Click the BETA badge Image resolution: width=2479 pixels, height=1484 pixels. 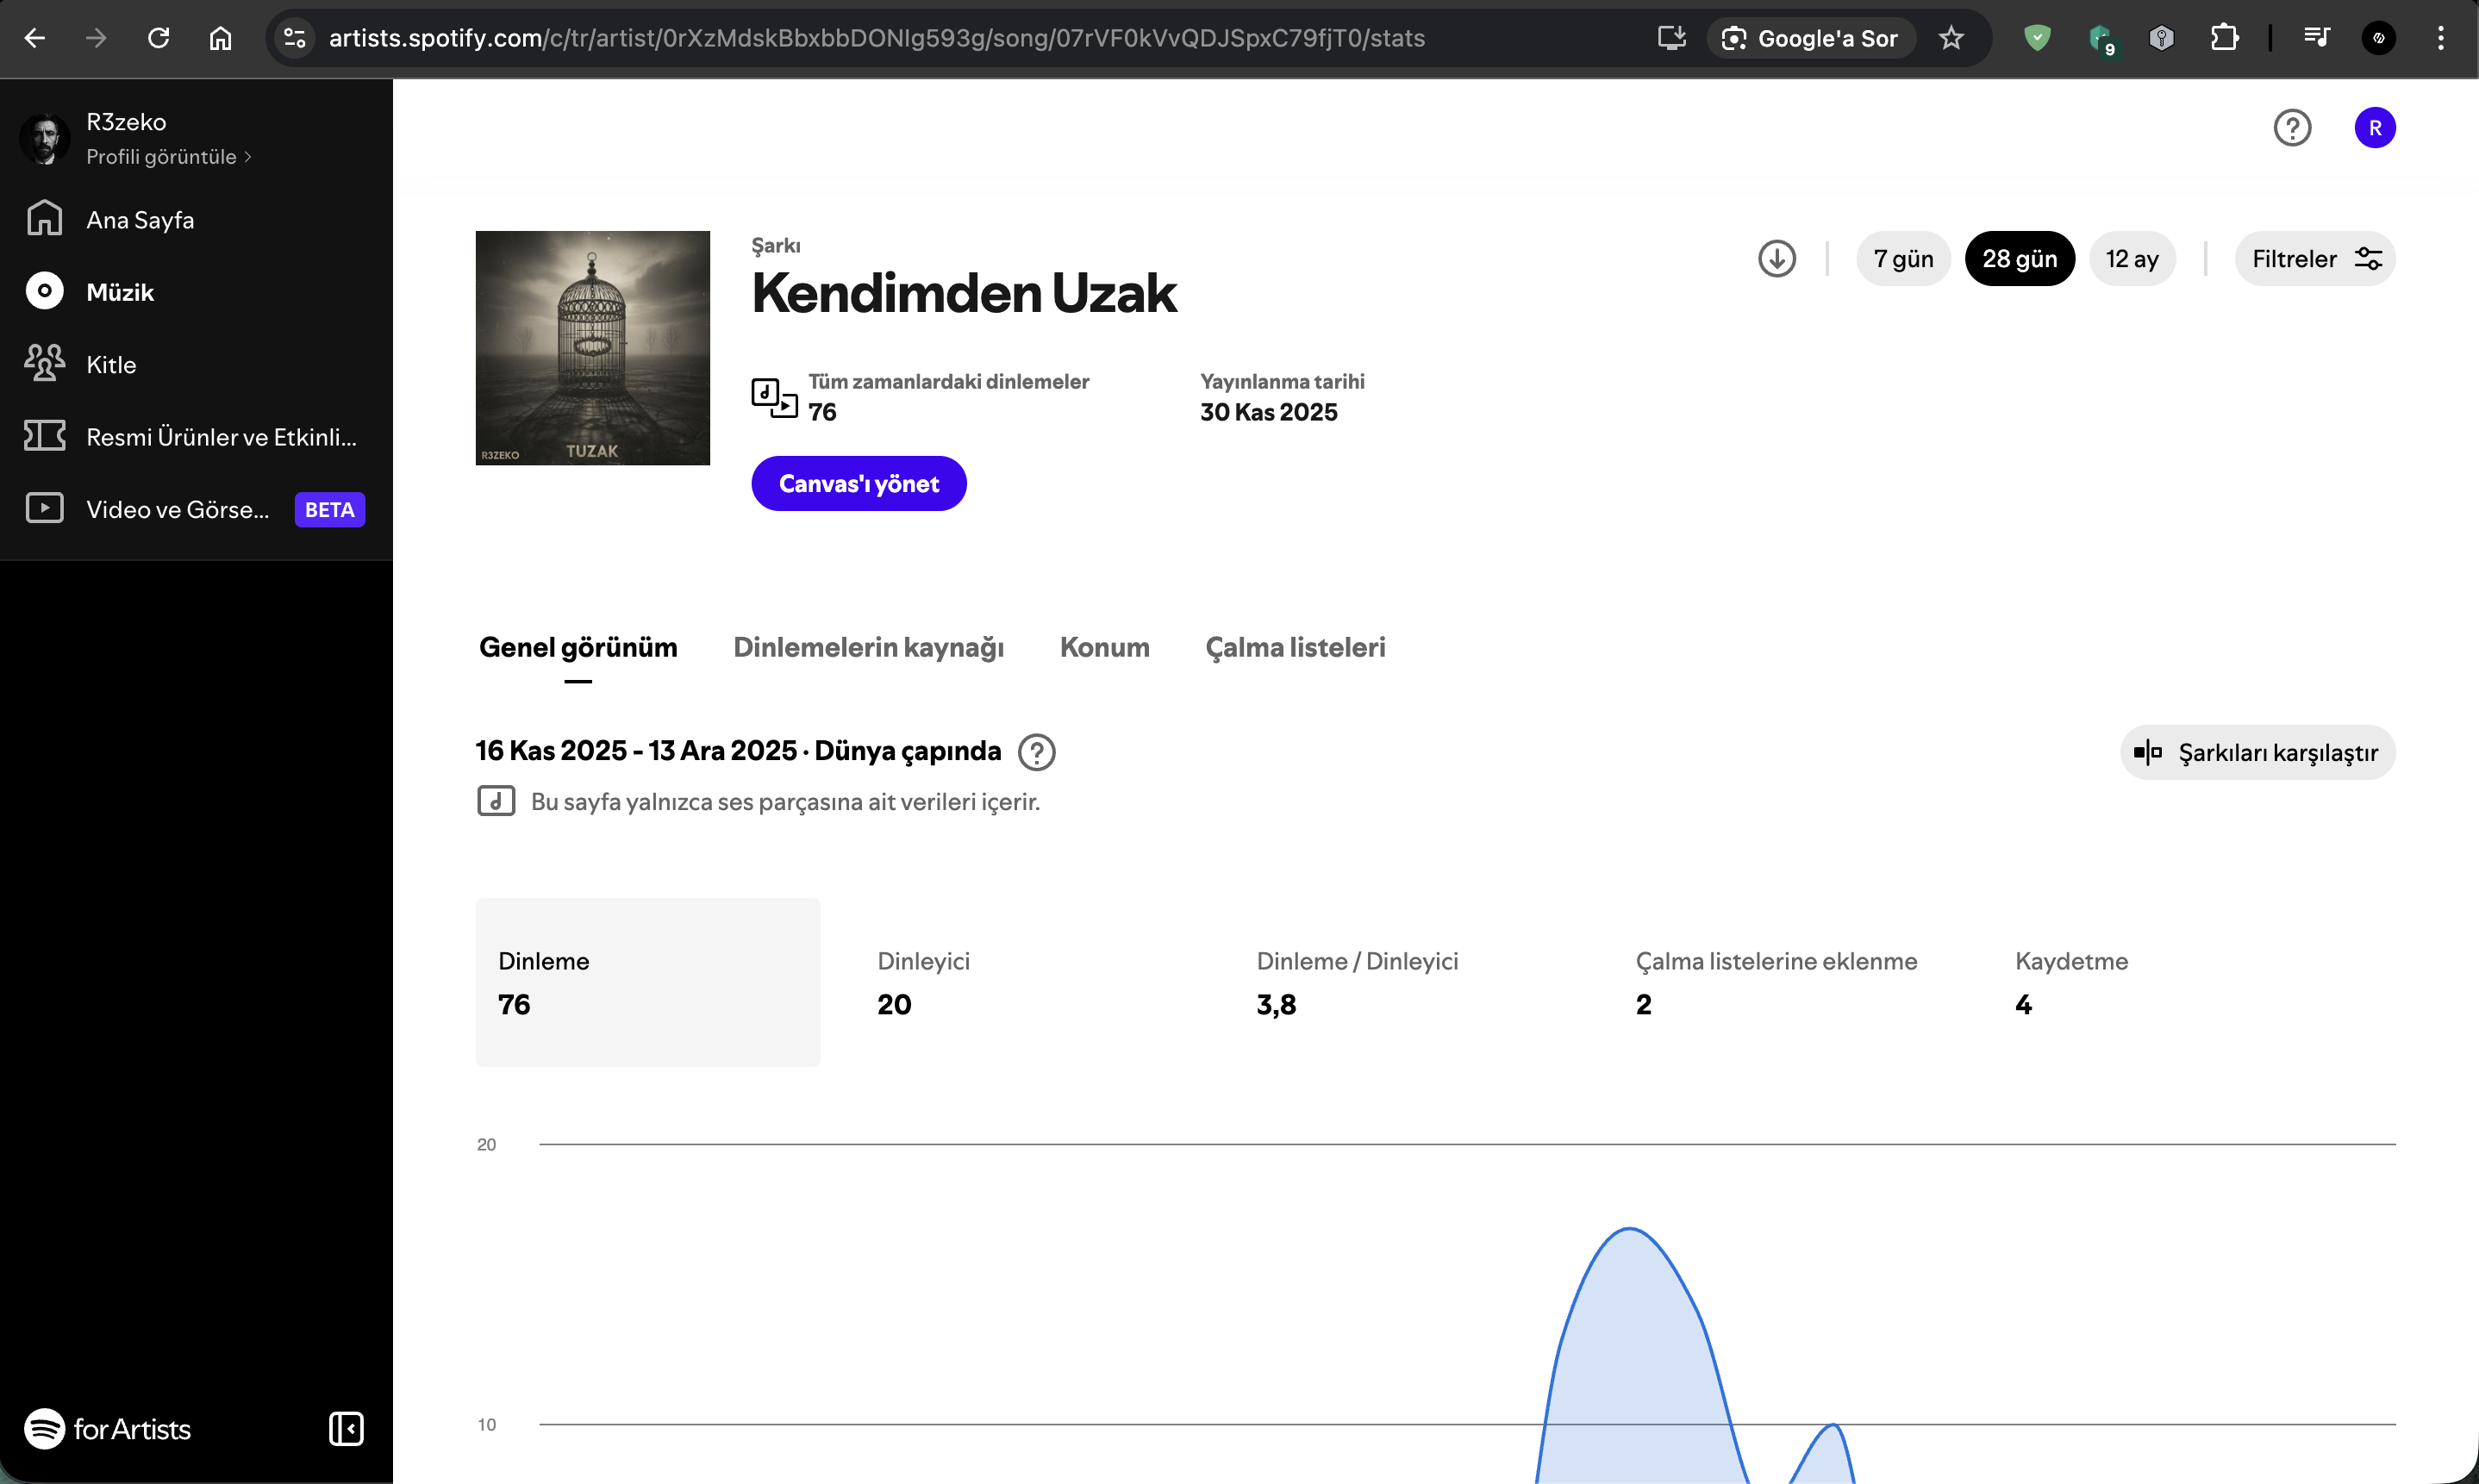[x=329, y=509]
